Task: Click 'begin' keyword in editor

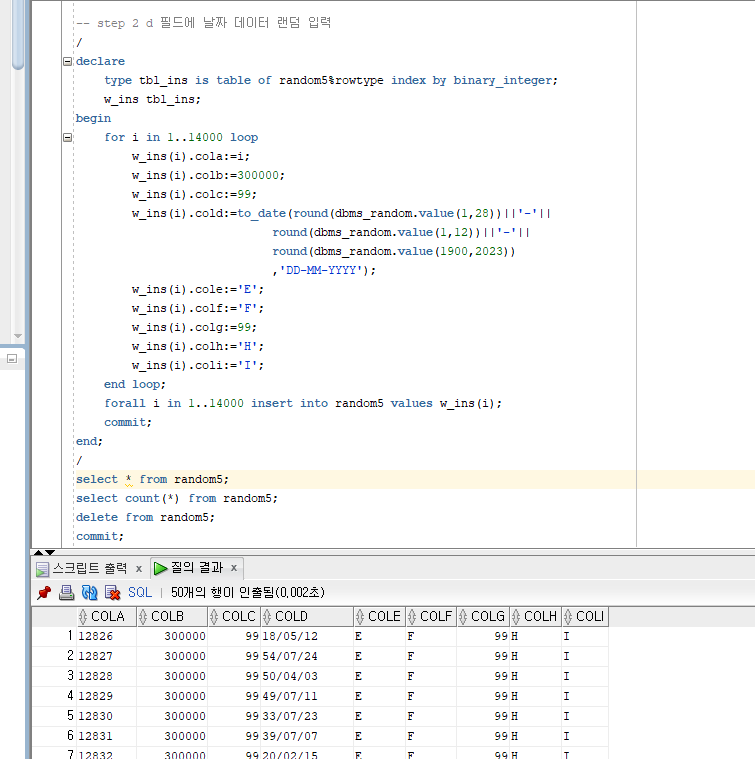Action: 93,119
